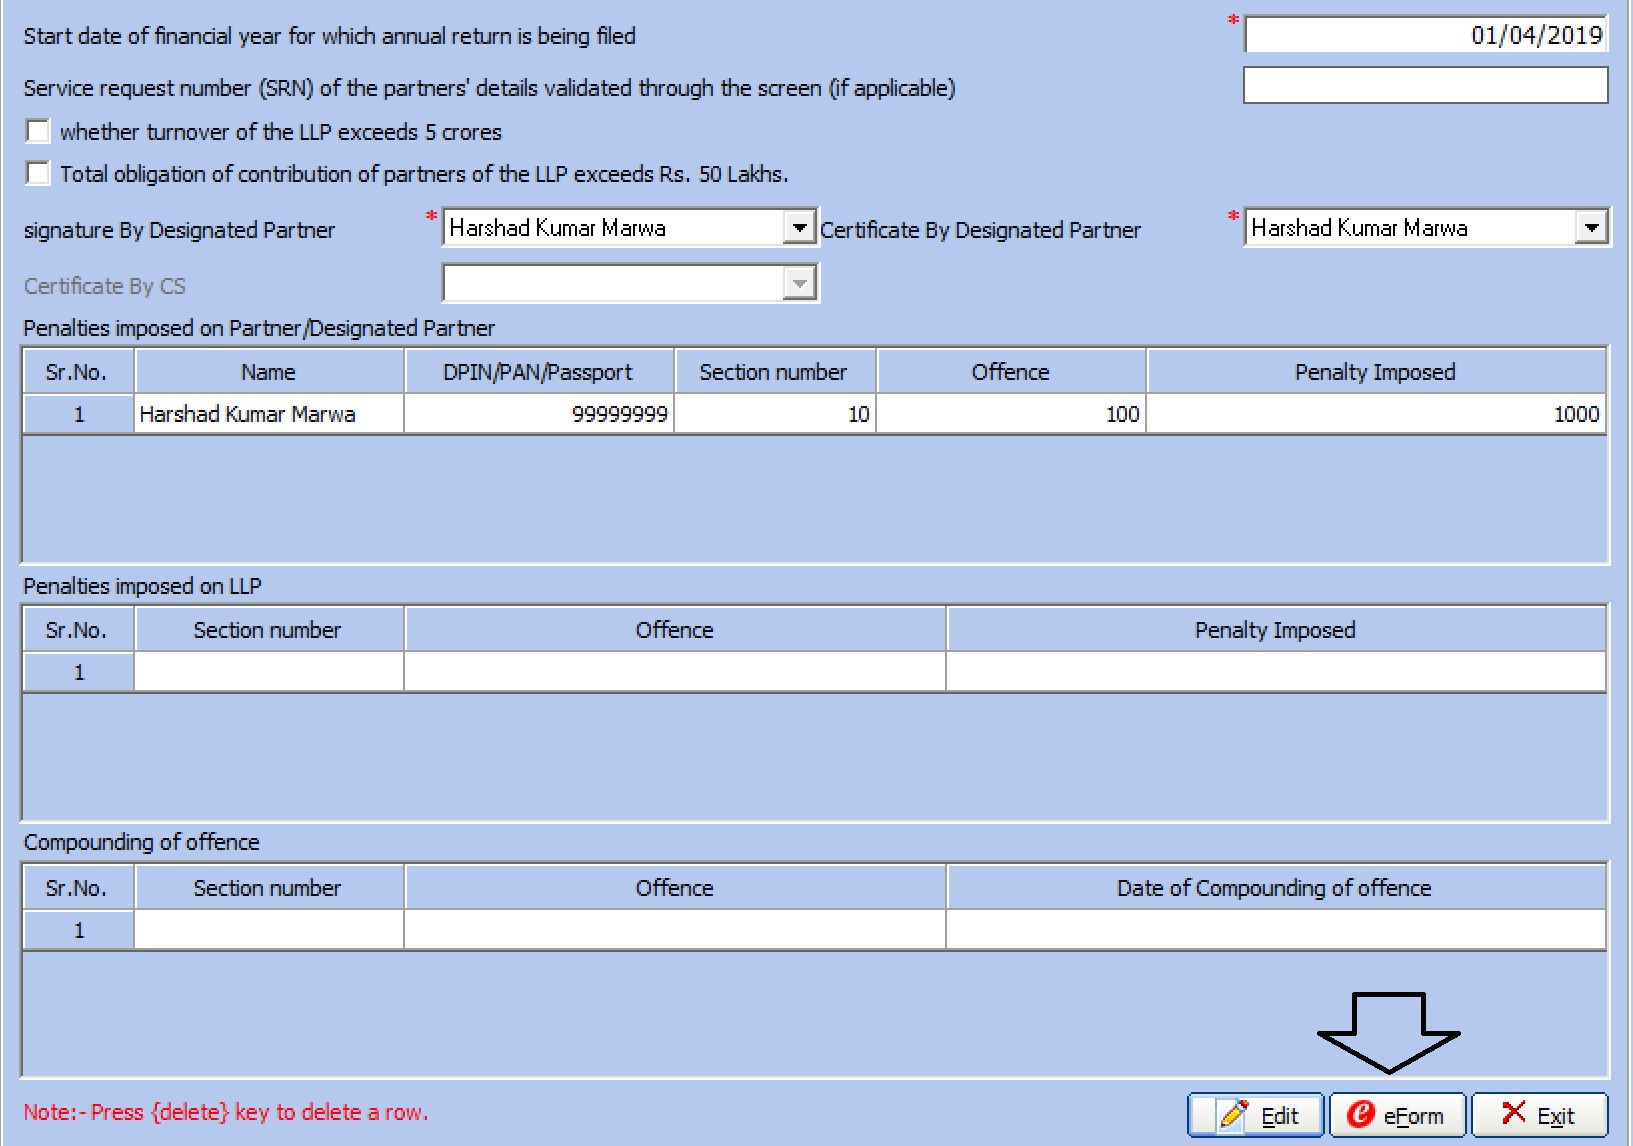
Task: Tick total obligation exceeds Rs. 50 Lakhs checkbox
Action: pos(38,173)
